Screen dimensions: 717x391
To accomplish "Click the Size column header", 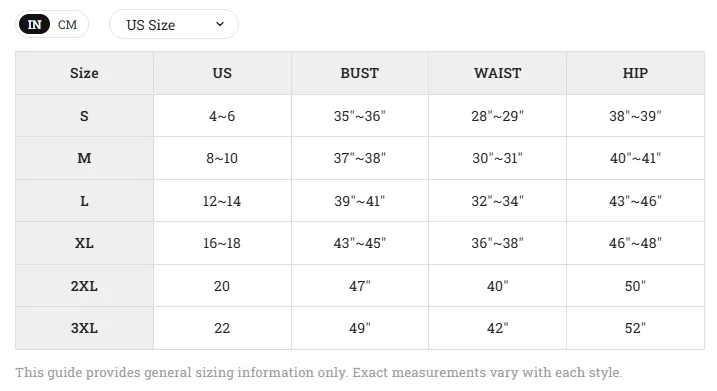I will pos(84,73).
